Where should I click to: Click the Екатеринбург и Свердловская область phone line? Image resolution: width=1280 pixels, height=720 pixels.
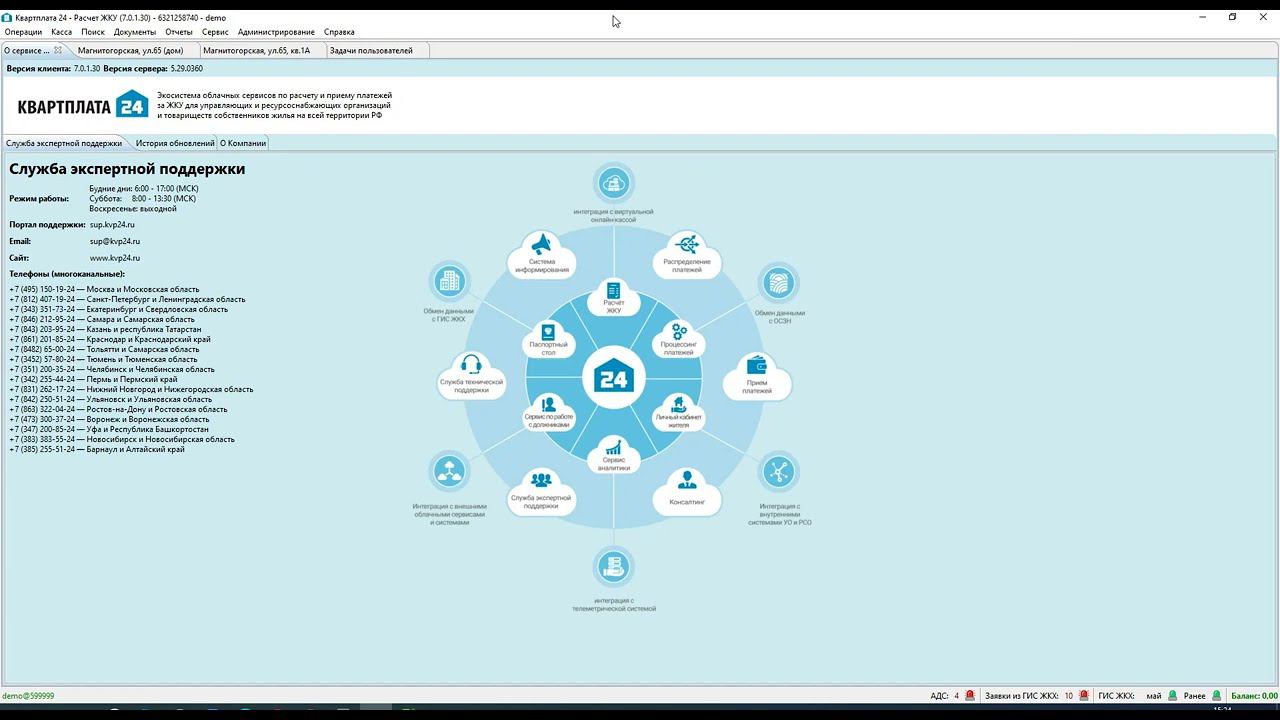119,309
